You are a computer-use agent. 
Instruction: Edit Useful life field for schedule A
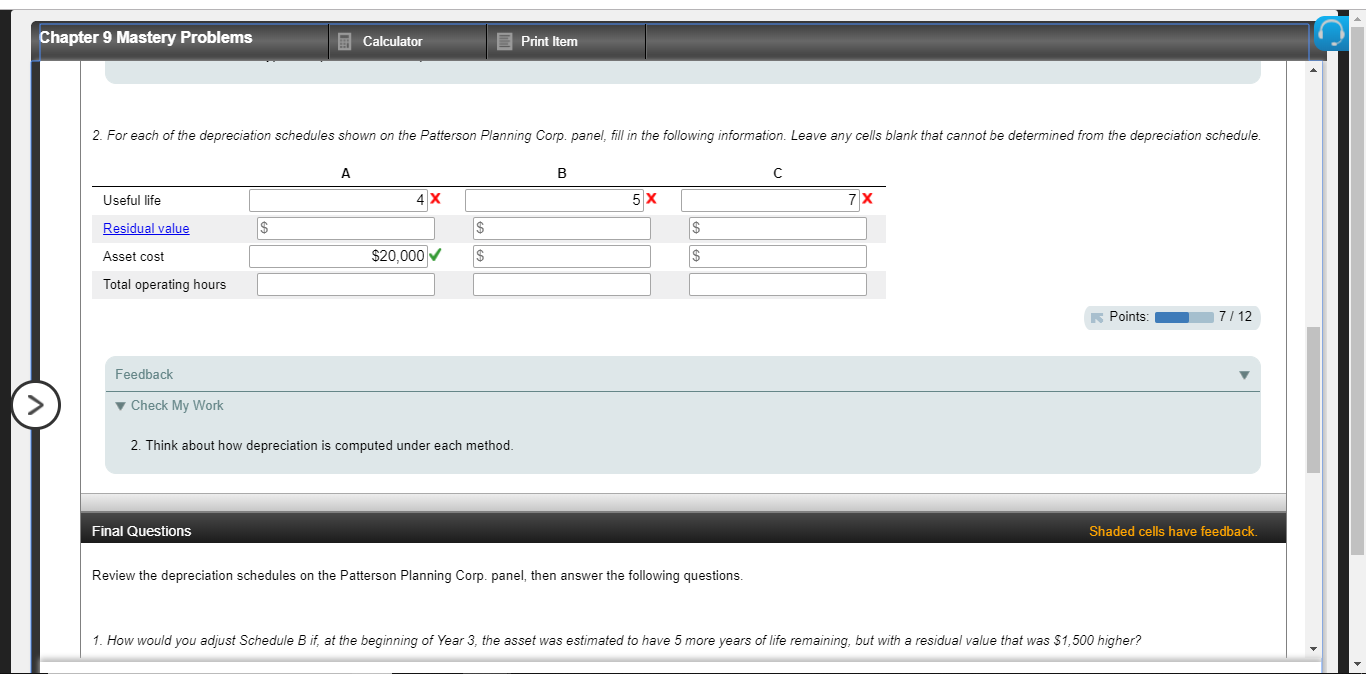[338, 200]
